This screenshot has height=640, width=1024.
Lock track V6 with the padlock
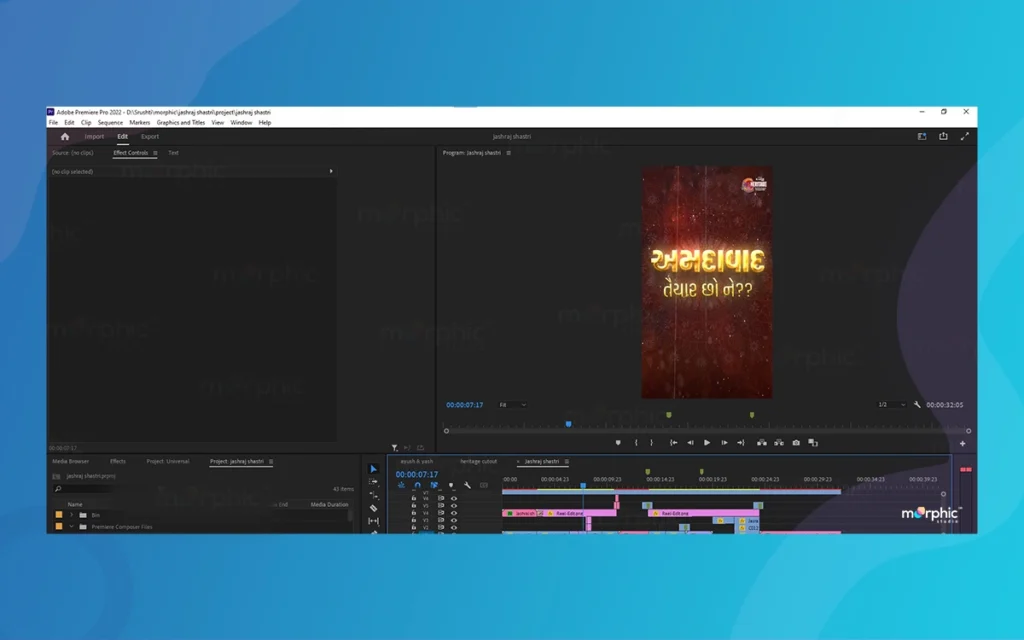(x=413, y=498)
